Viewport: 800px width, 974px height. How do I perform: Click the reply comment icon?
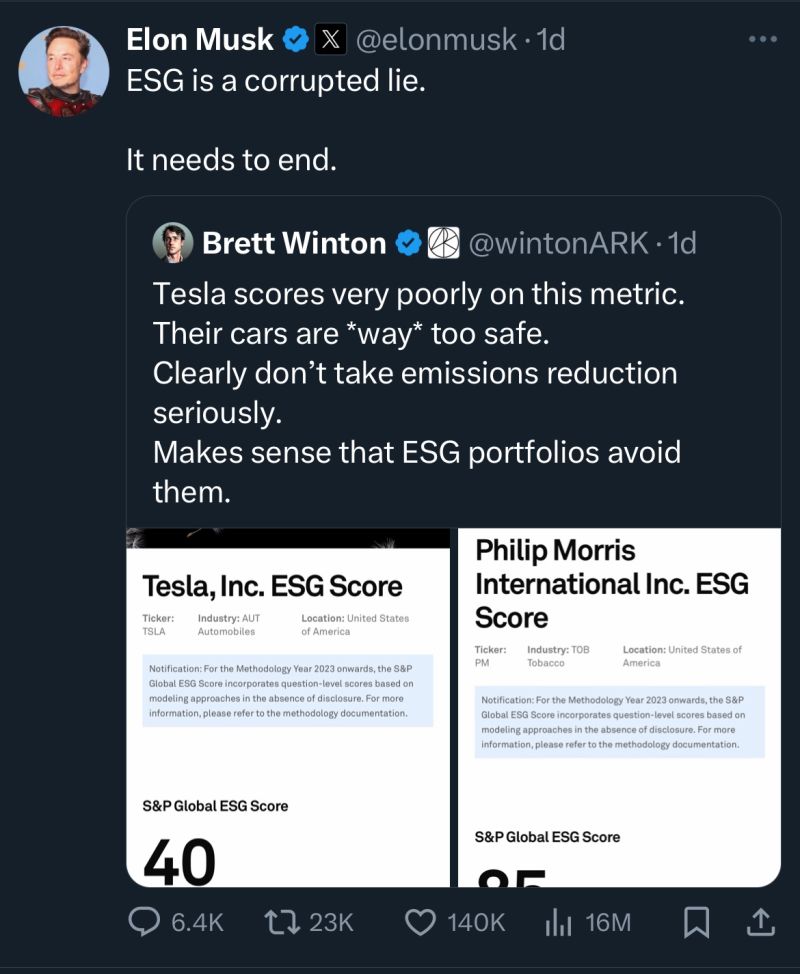click(x=146, y=921)
